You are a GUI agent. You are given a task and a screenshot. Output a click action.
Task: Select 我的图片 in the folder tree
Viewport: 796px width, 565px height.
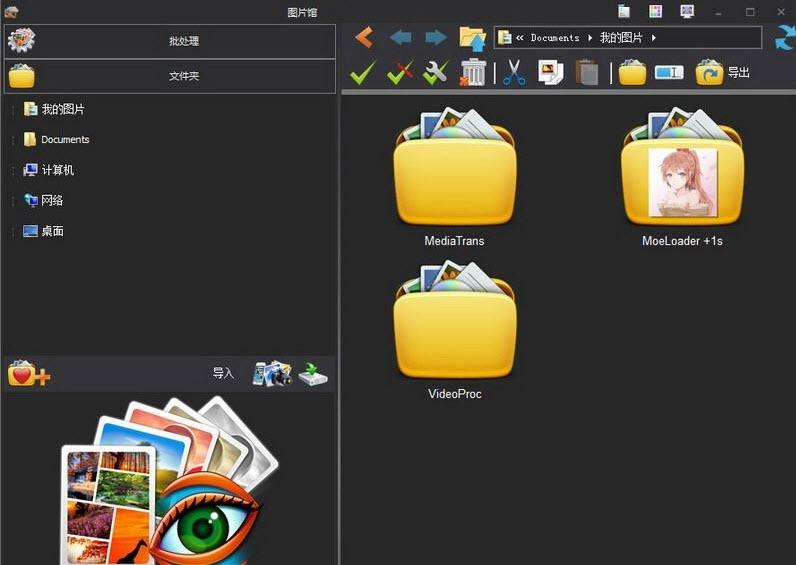(62, 109)
